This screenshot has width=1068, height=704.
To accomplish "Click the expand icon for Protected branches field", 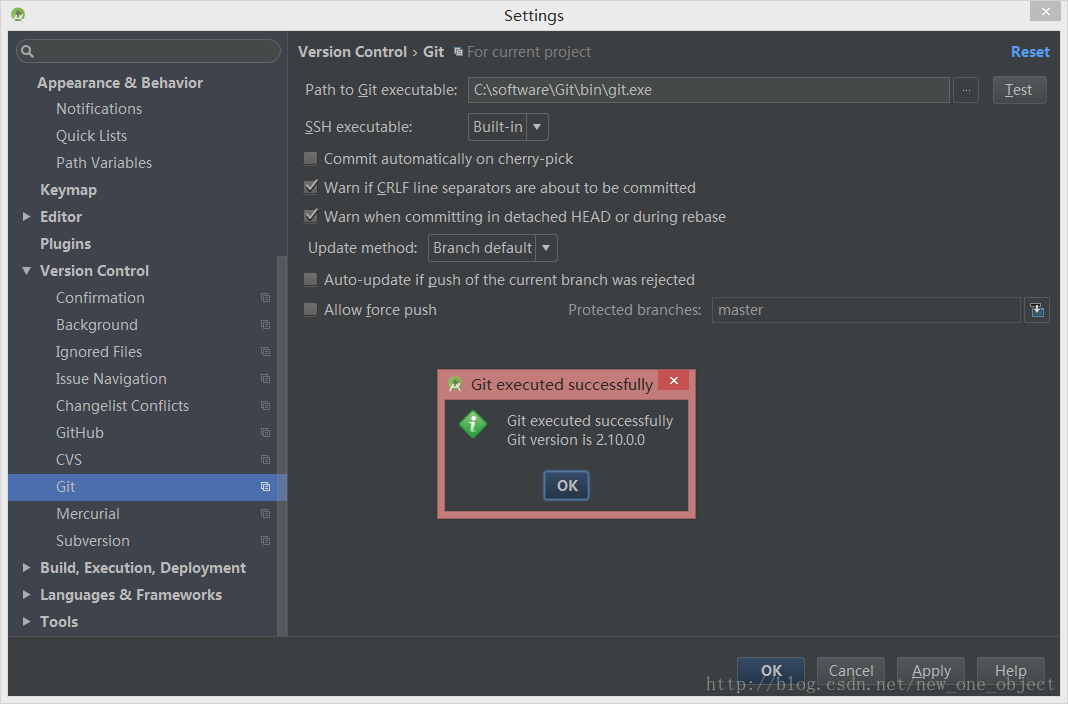I will click(x=1037, y=310).
